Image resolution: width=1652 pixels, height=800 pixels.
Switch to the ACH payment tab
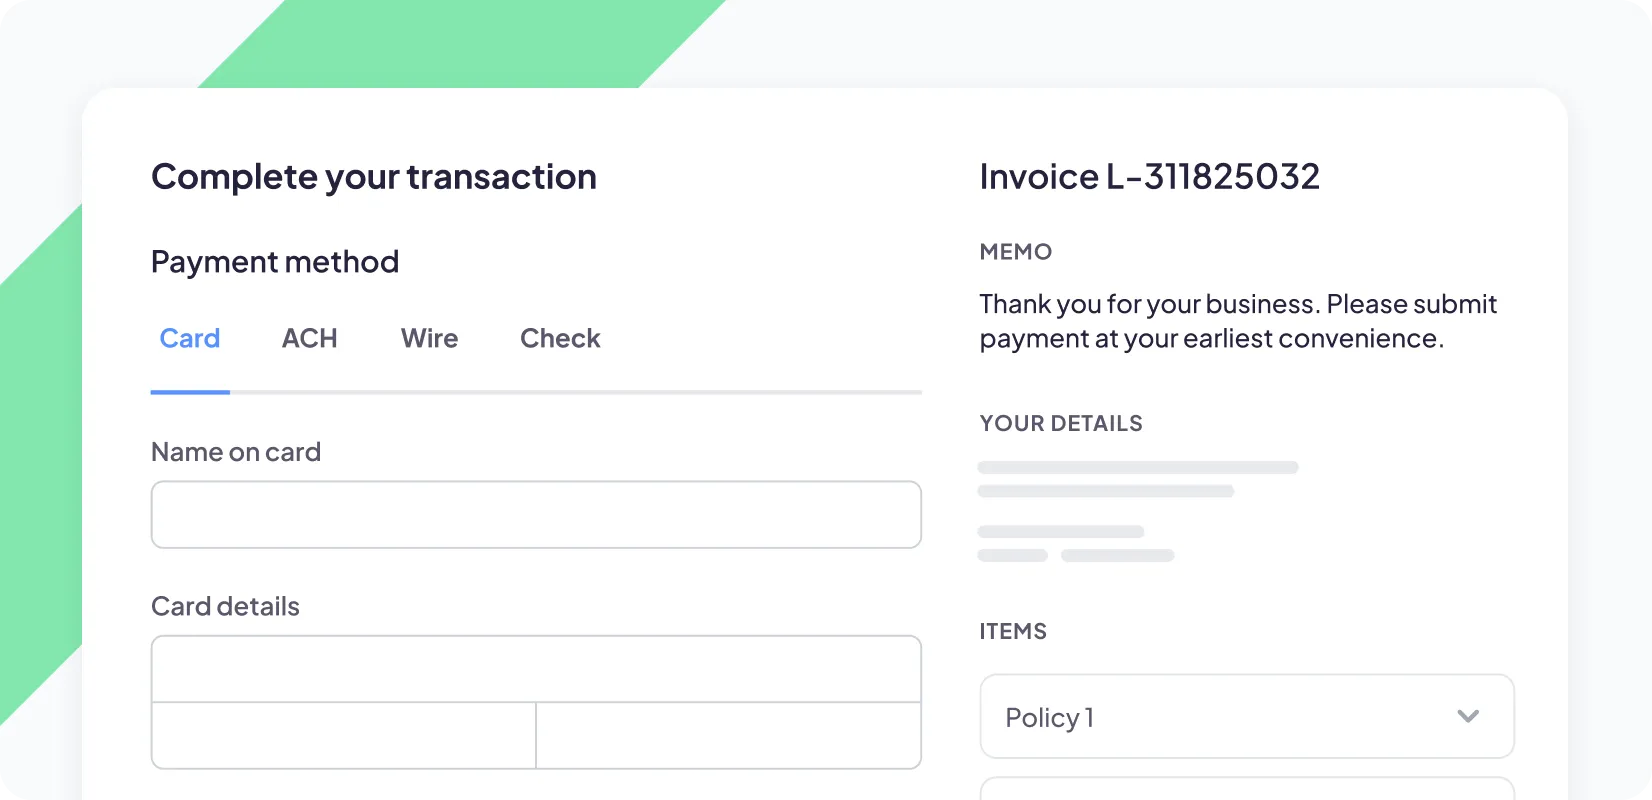pyautogui.click(x=309, y=339)
